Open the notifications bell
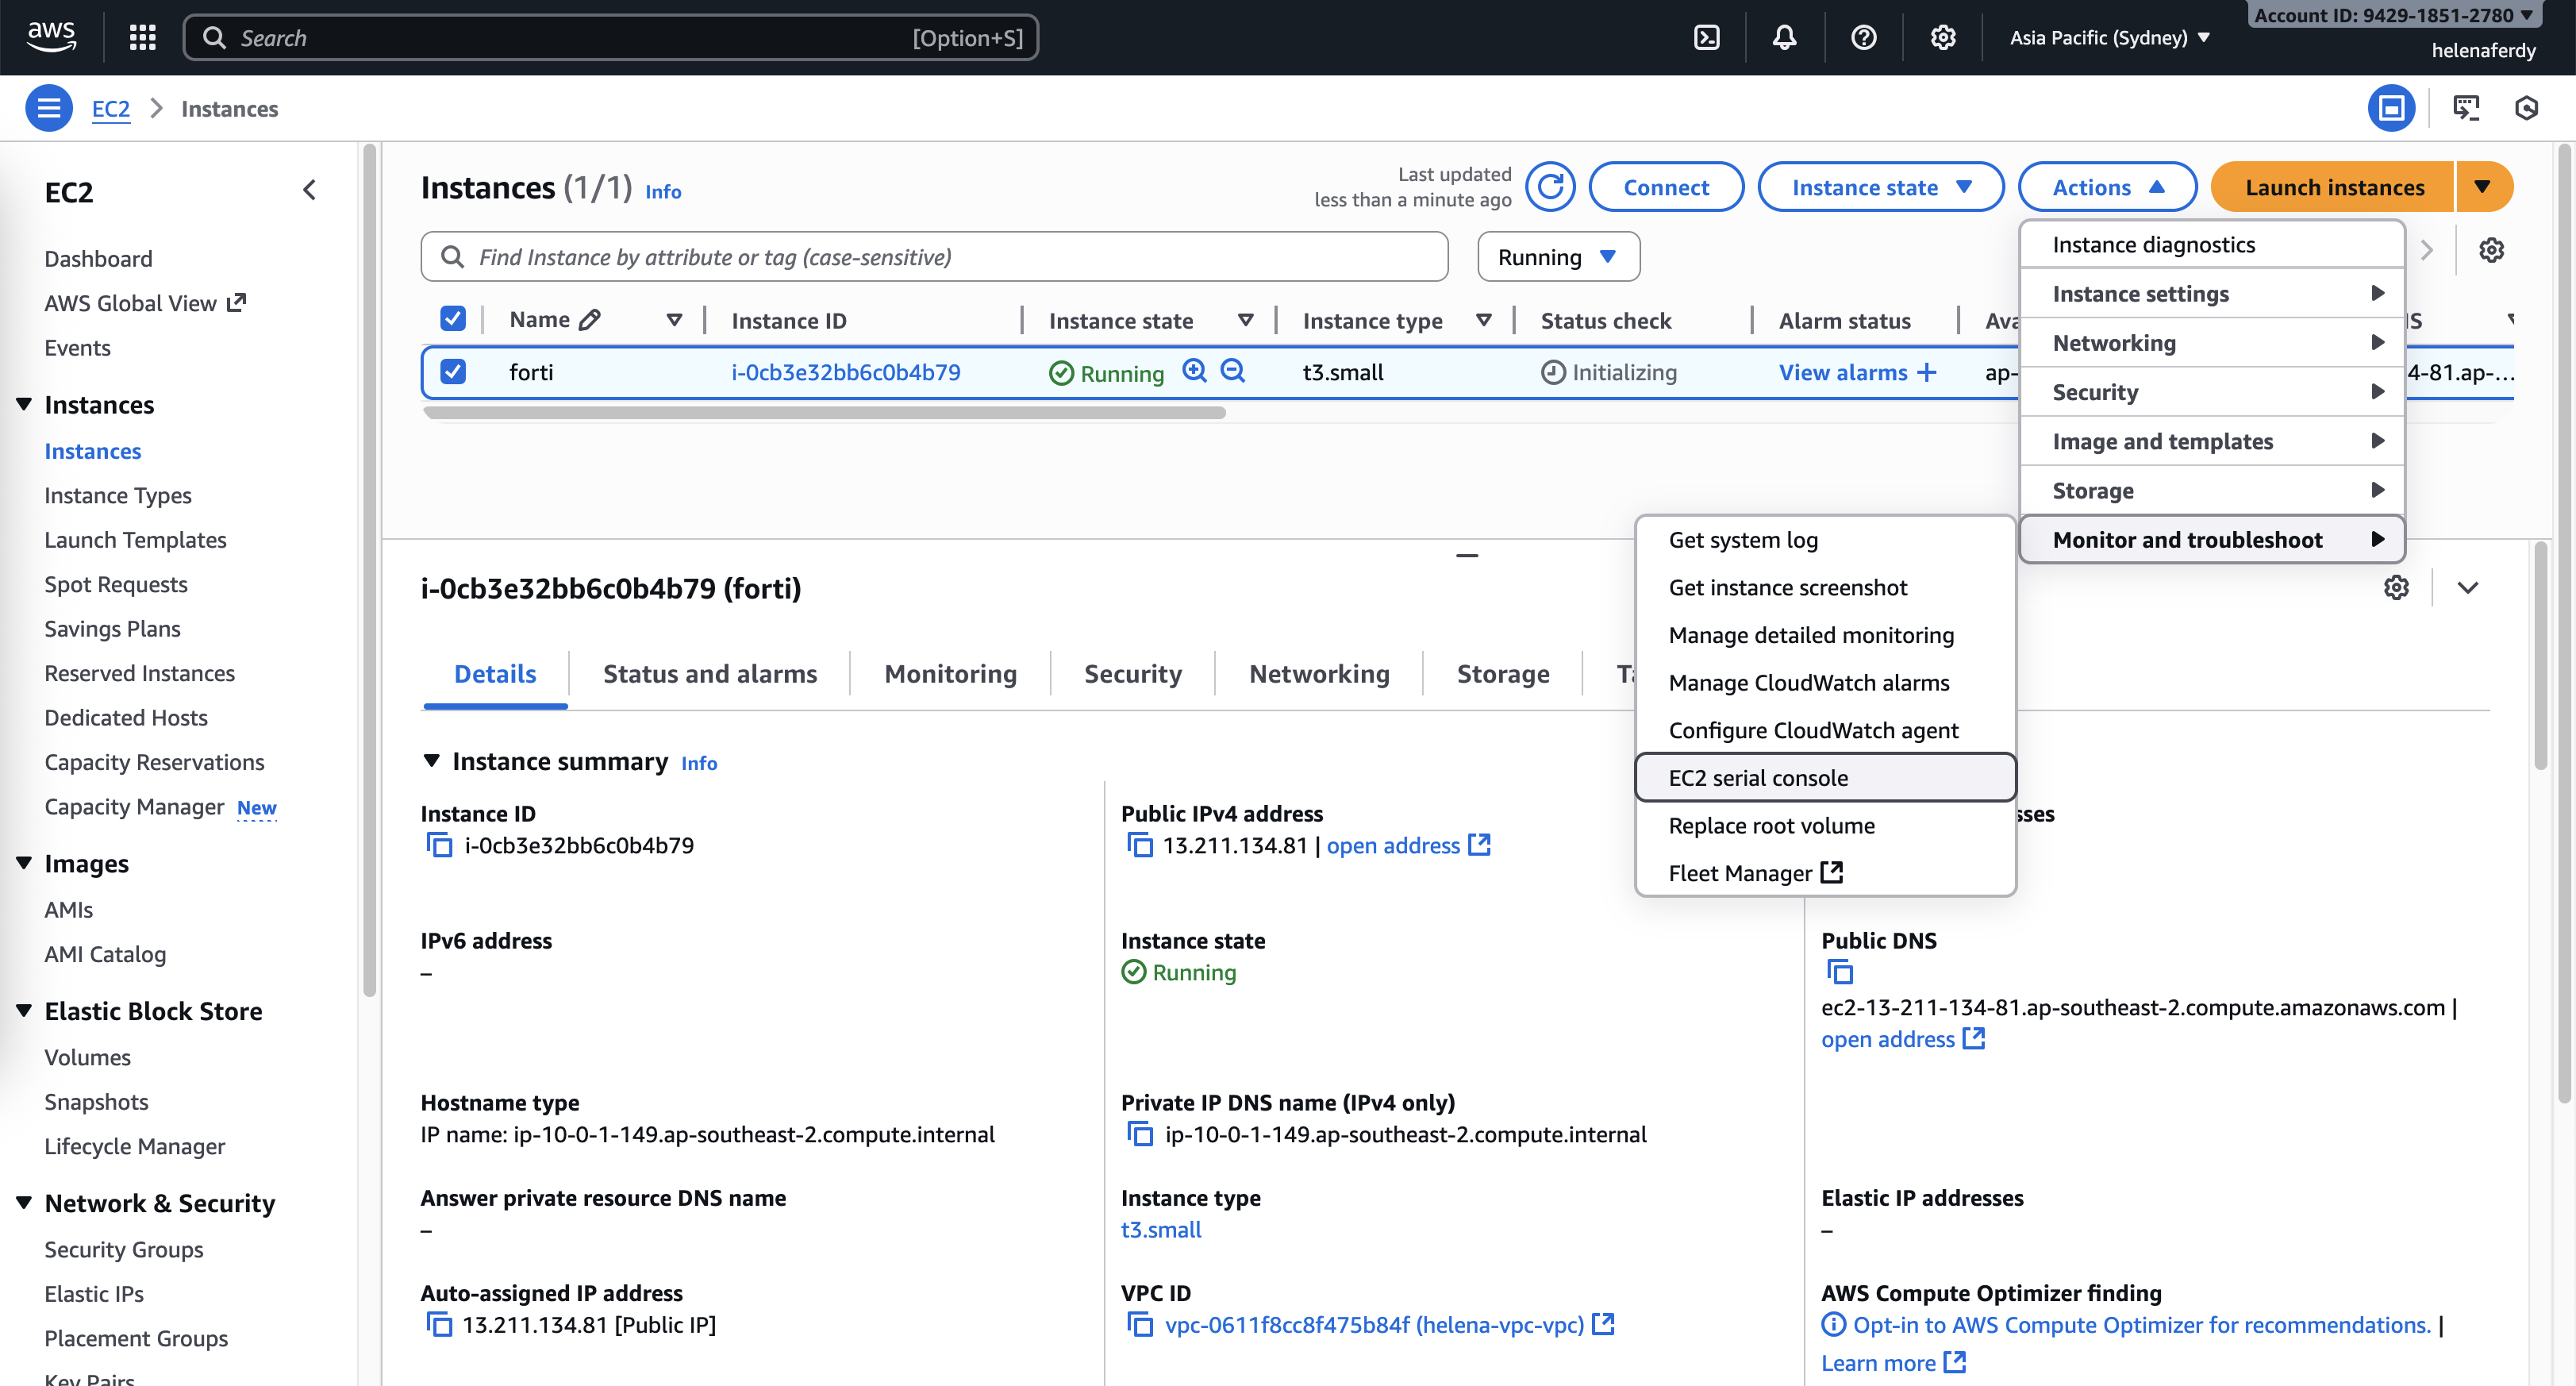 click(x=1784, y=38)
